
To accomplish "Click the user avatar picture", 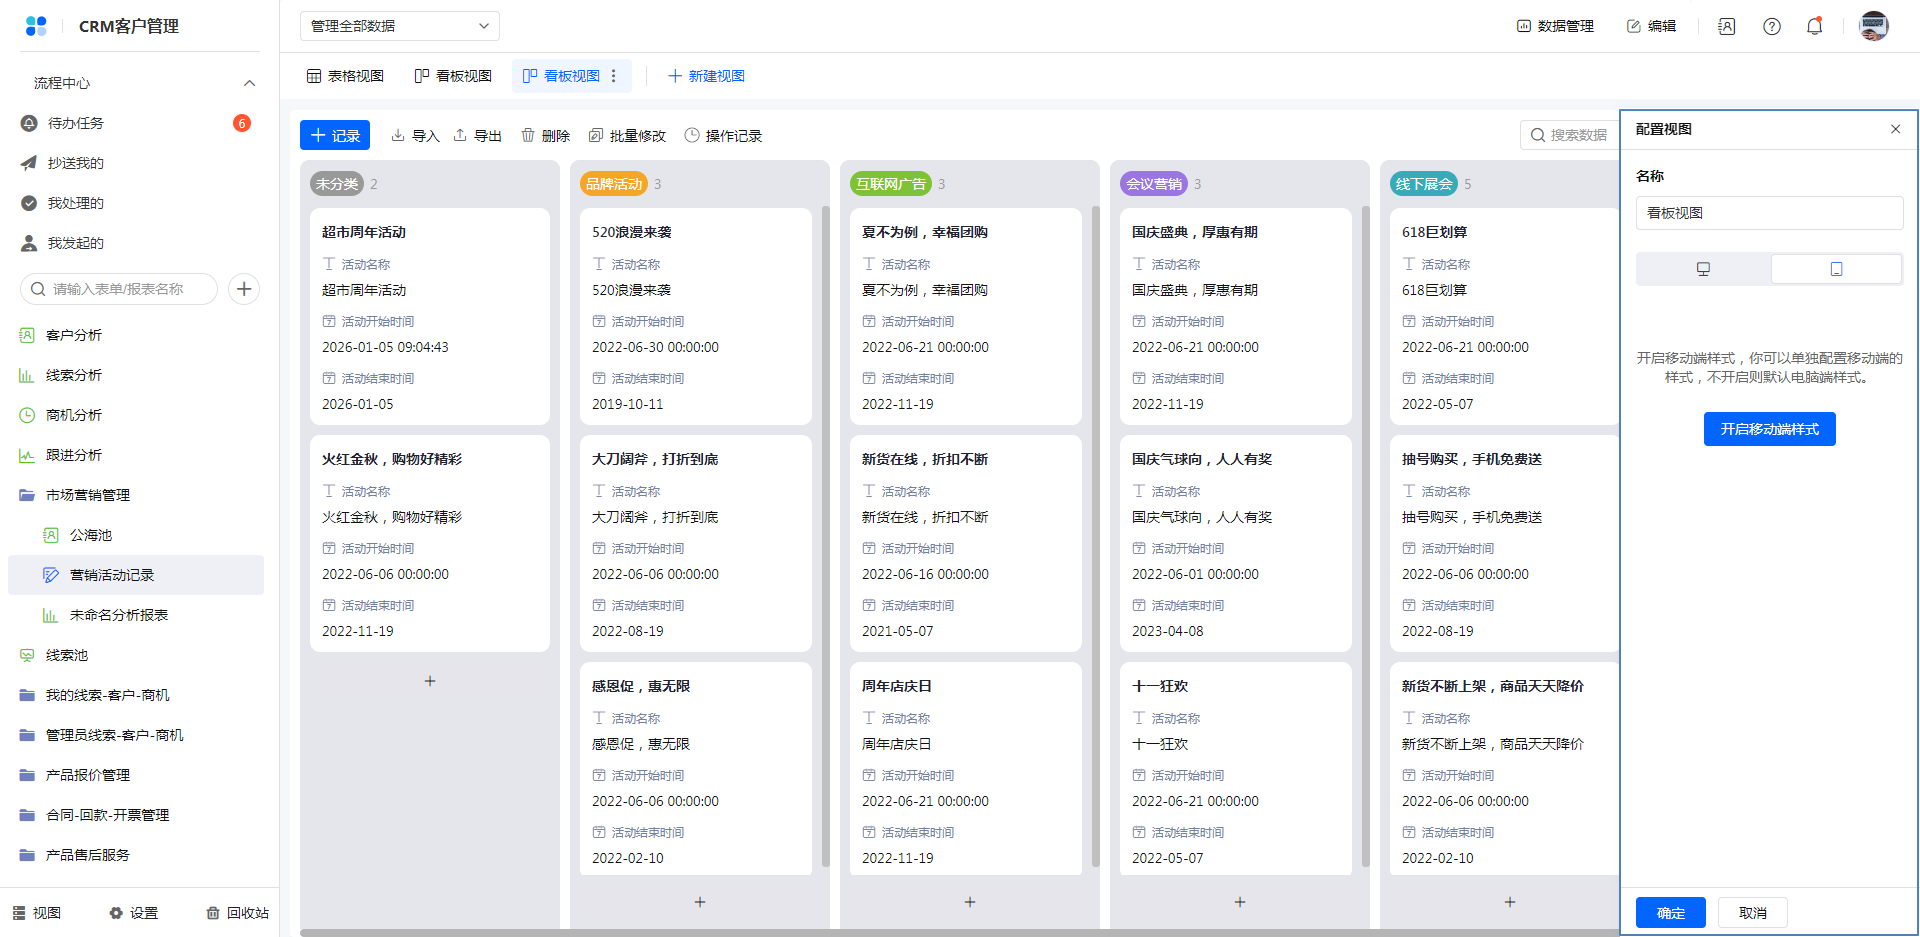I will click(1873, 26).
